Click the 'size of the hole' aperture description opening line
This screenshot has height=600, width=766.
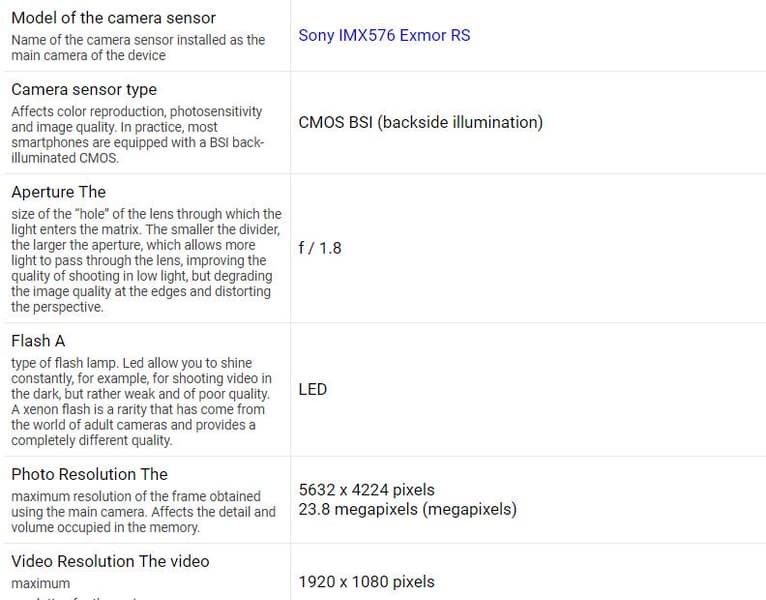coord(146,214)
